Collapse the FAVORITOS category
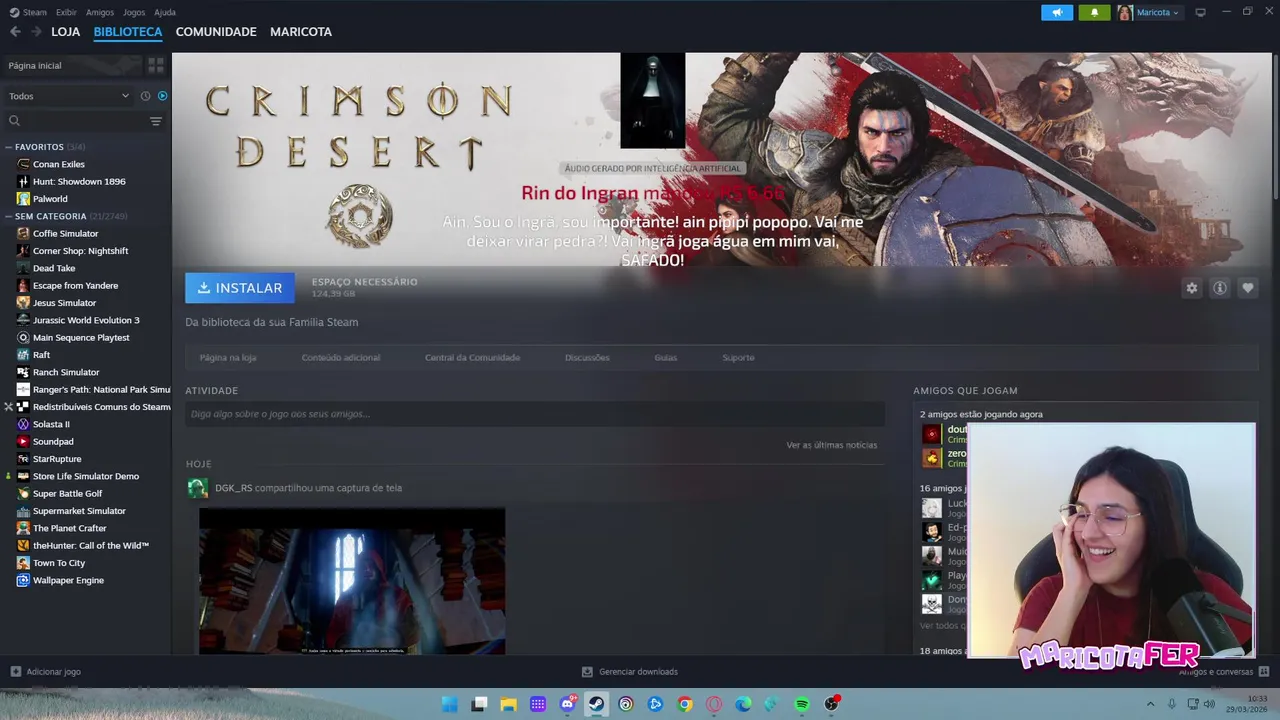The width and height of the screenshot is (1280, 720). [x=8, y=147]
